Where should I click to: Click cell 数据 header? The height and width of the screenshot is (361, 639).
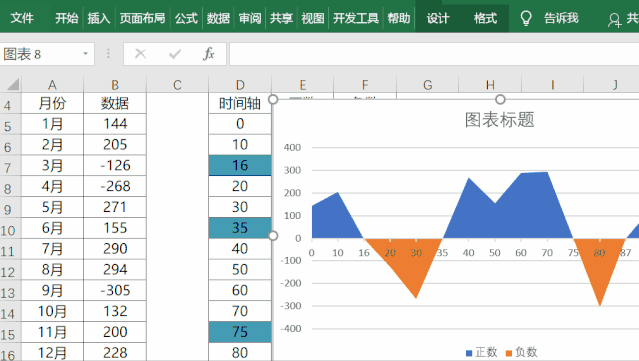(115, 103)
